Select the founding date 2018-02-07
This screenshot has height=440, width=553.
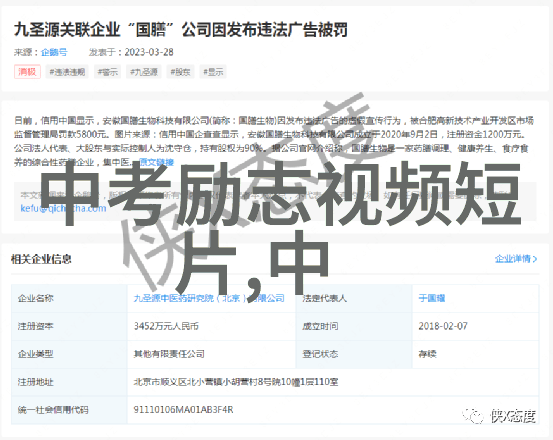tap(443, 326)
